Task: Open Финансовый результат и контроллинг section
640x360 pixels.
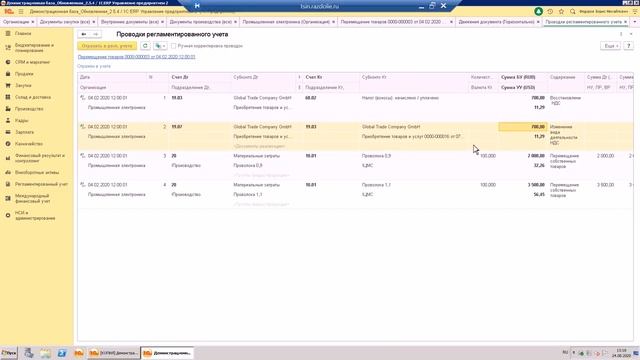Action: coord(40,158)
